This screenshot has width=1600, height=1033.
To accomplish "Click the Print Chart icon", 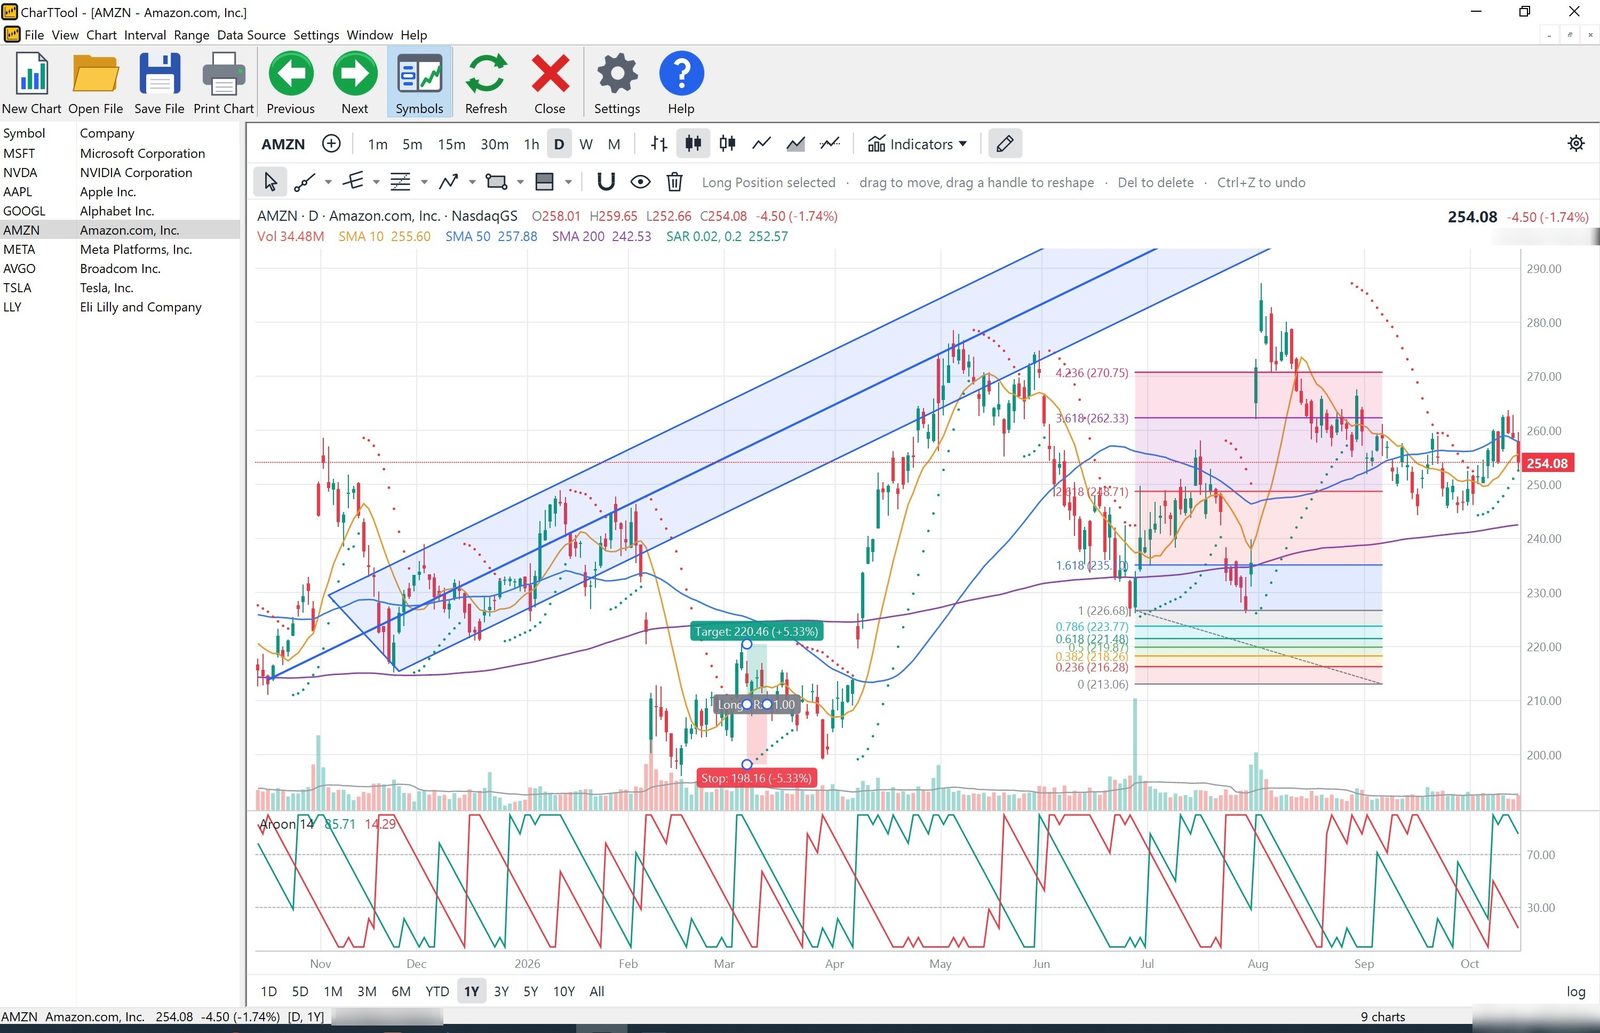I will pyautogui.click(x=223, y=75).
